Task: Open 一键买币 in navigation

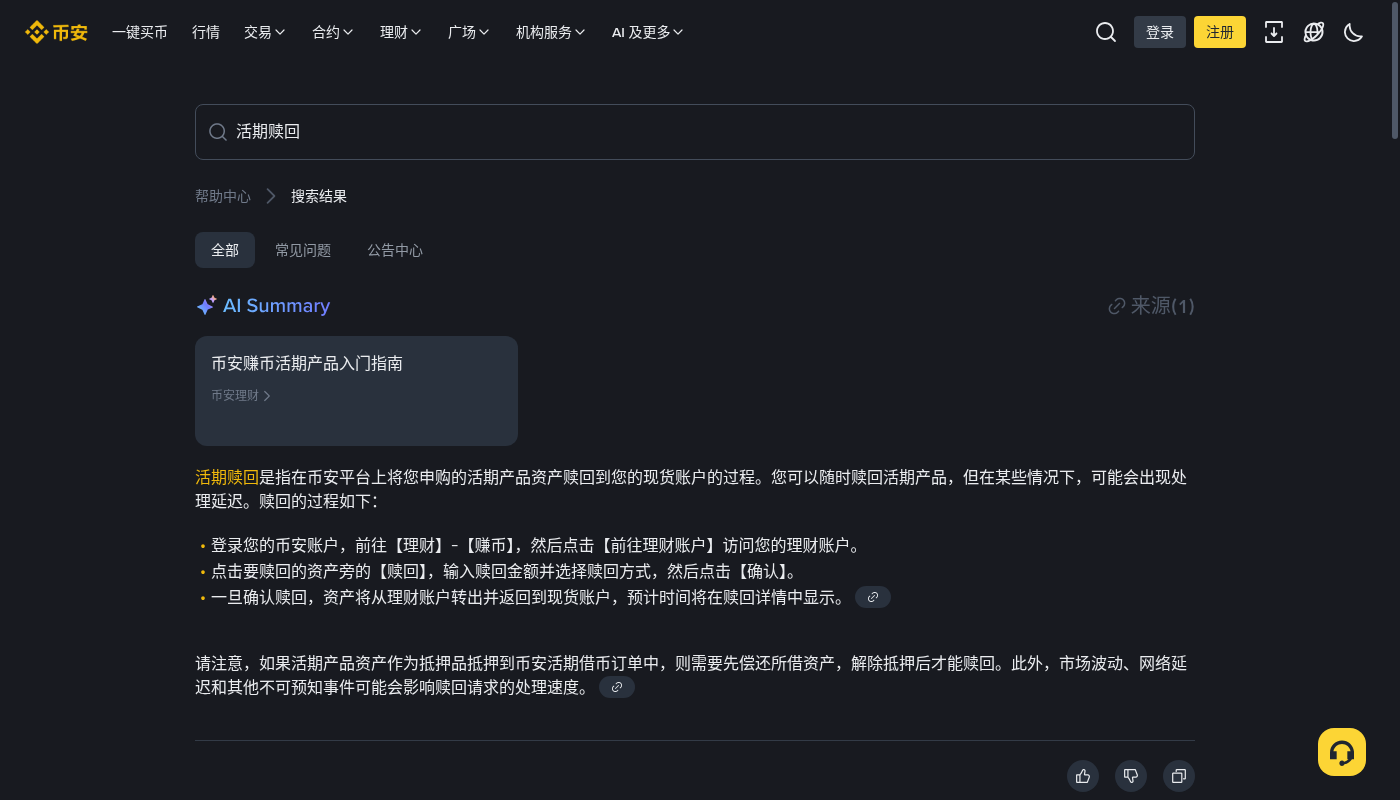Action: click(140, 32)
